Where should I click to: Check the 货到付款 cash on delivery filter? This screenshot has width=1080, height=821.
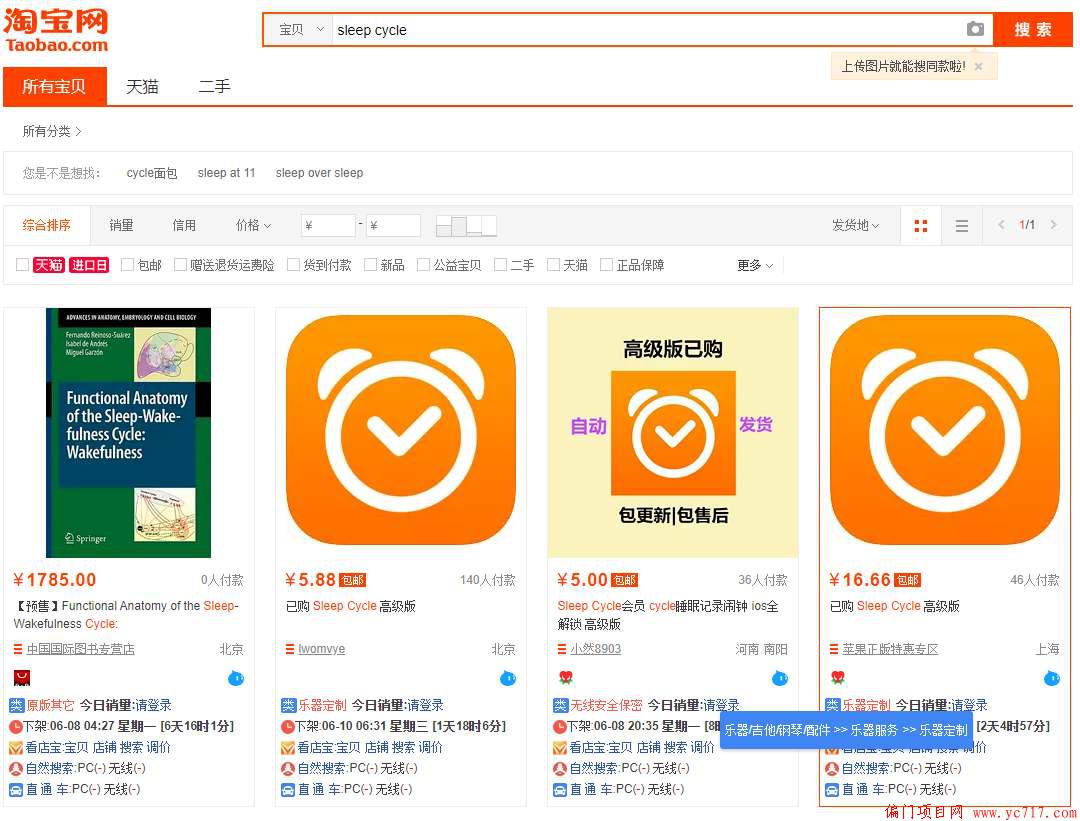(293, 265)
